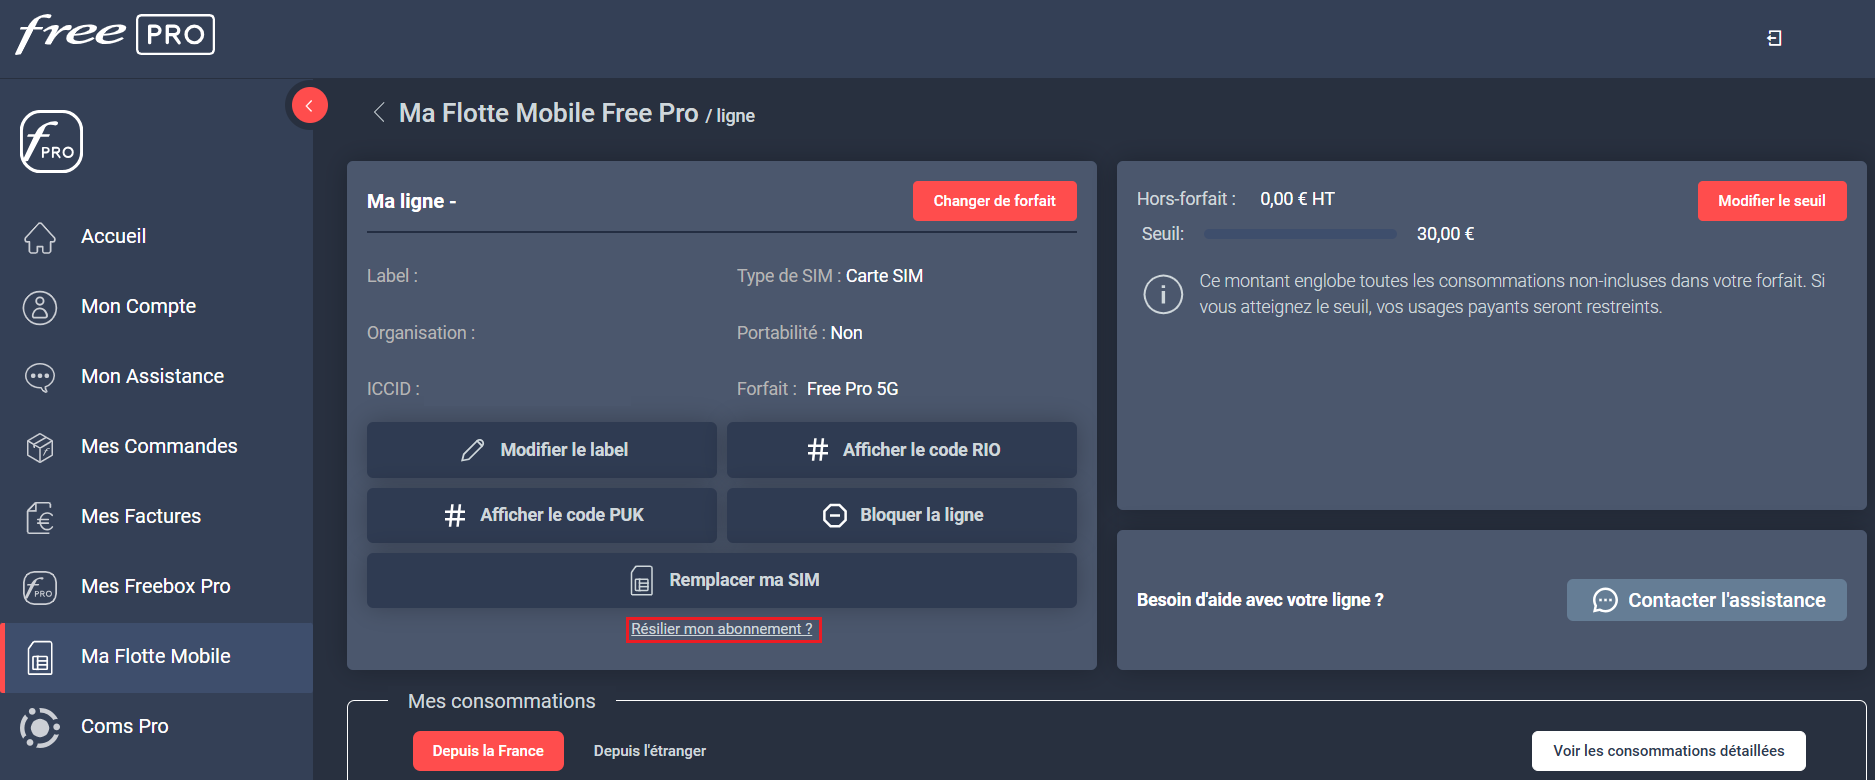Screen dimensions: 1875x780
Task: Click the Accueil home icon
Action: click(x=40, y=237)
